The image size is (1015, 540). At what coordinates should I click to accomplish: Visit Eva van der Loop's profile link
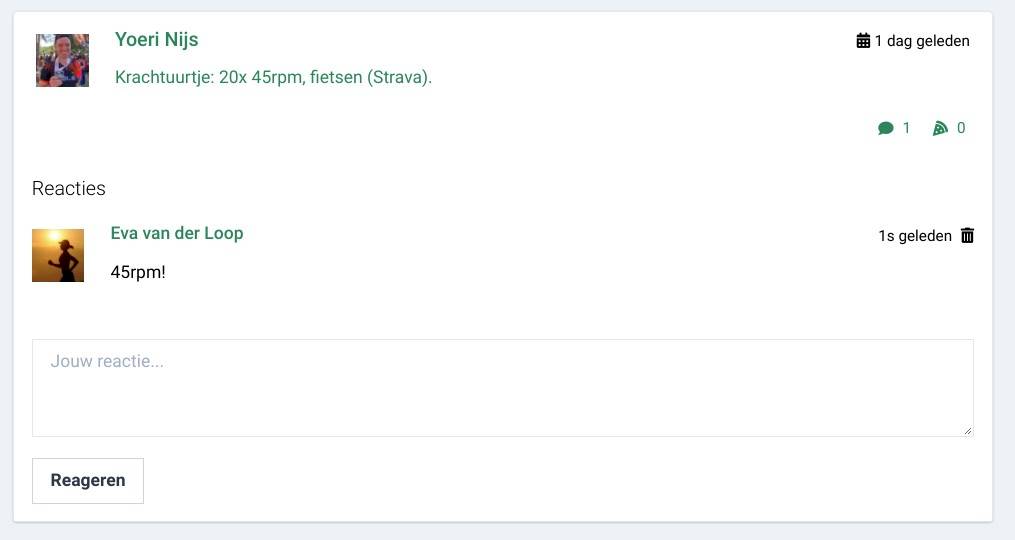(x=177, y=233)
